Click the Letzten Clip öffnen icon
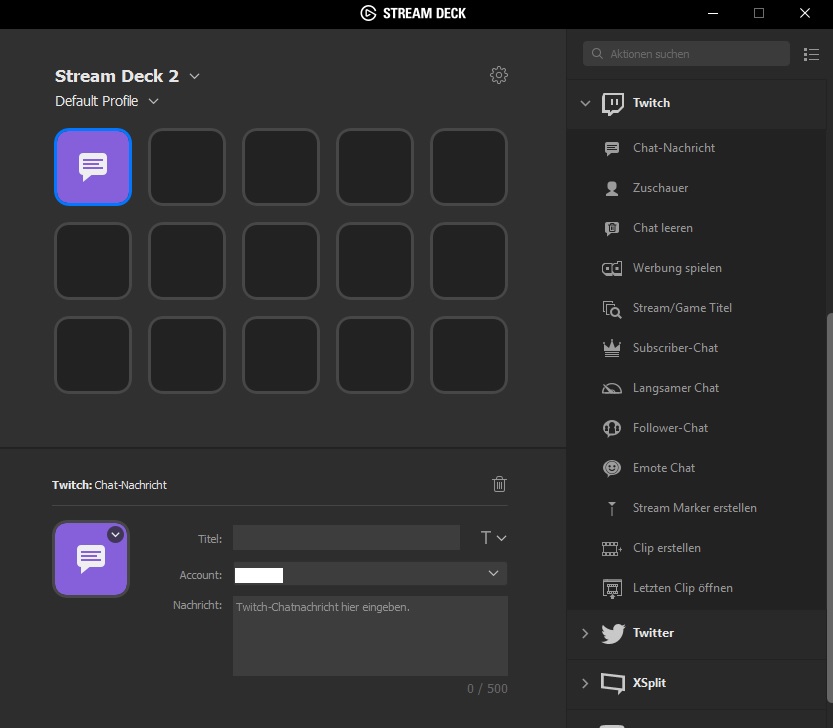 click(x=612, y=588)
